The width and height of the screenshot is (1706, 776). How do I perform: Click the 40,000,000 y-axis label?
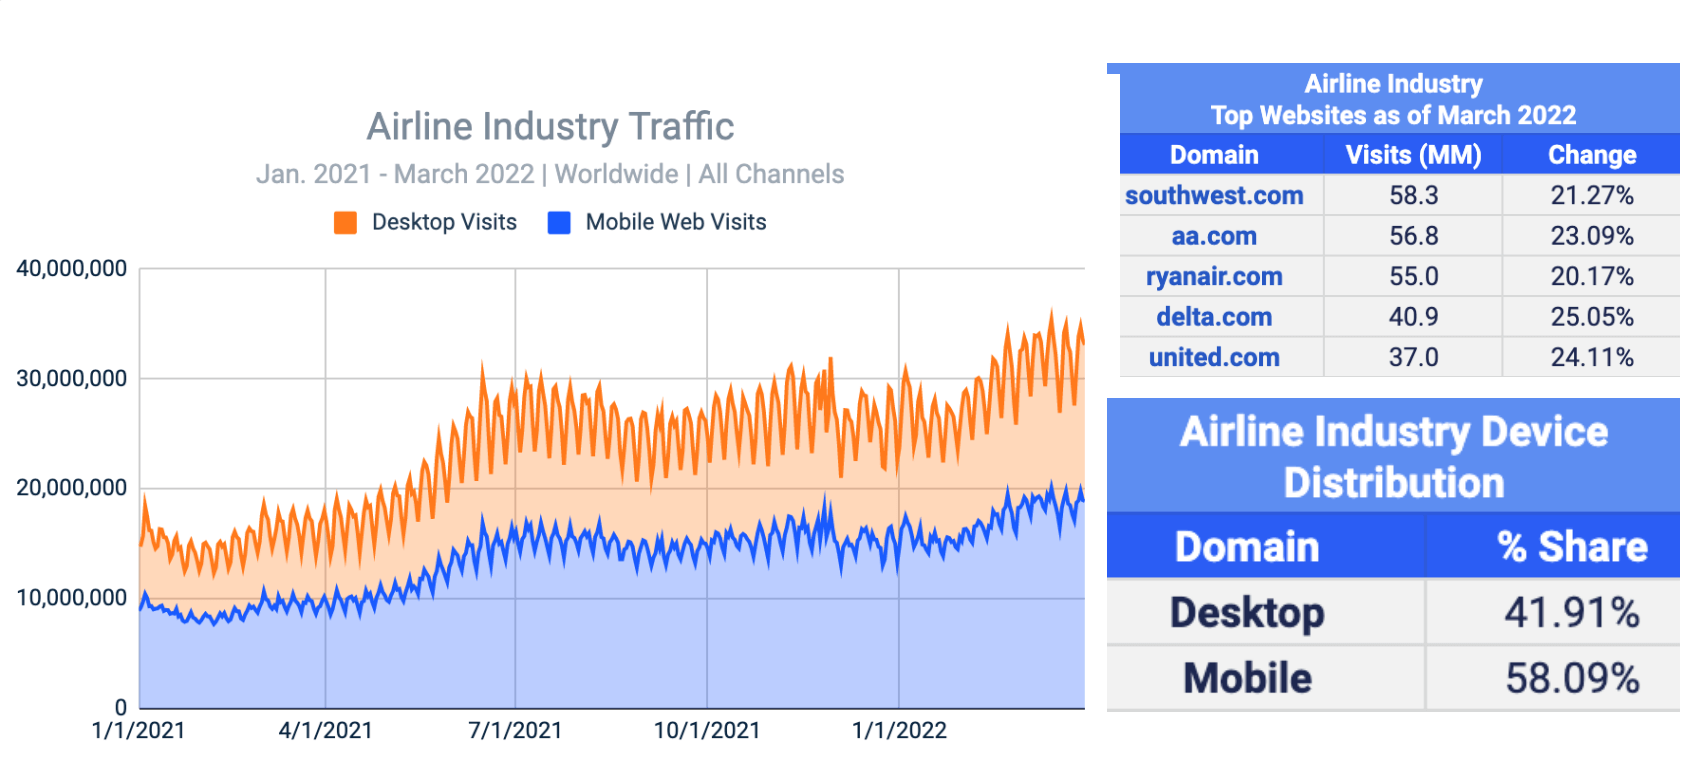[72, 268]
